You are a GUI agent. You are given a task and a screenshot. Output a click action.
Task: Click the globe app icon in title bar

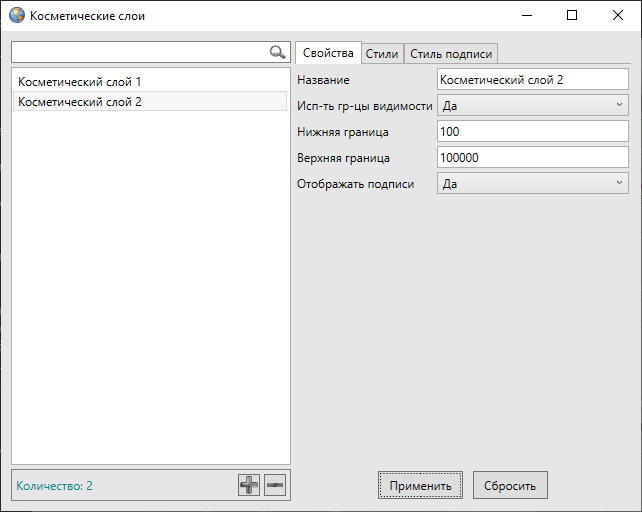point(16,15)
